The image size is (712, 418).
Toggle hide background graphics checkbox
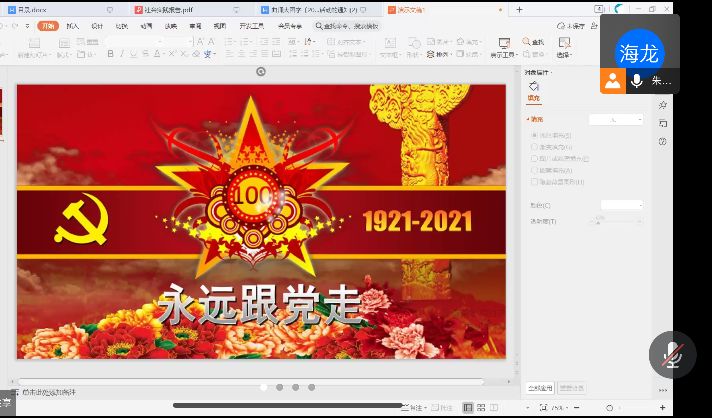point(534,182)
